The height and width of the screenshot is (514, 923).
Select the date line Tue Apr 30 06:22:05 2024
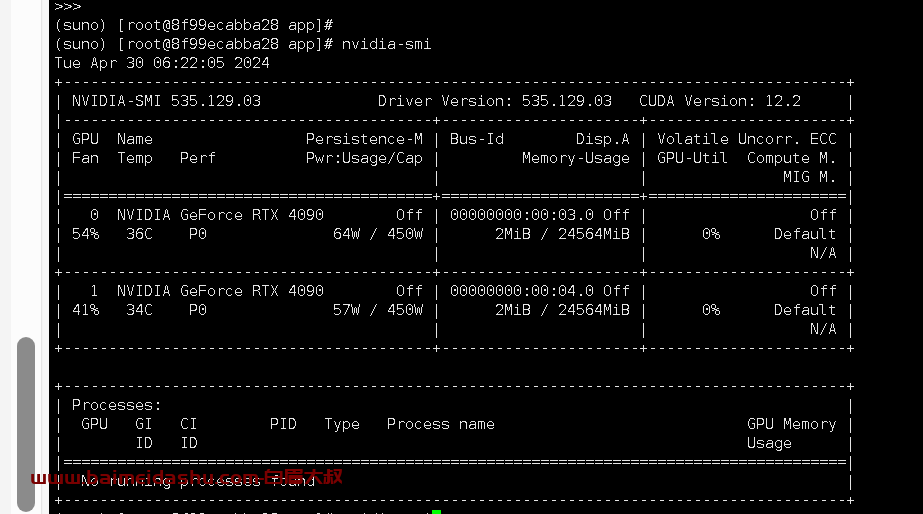pyautogui.click(x=162, y=63)
